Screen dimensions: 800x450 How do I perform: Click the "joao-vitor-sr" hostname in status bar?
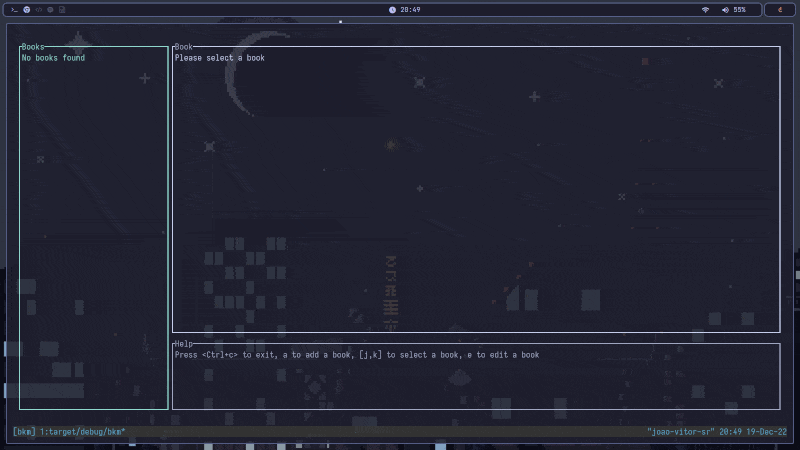pos(680,432)
